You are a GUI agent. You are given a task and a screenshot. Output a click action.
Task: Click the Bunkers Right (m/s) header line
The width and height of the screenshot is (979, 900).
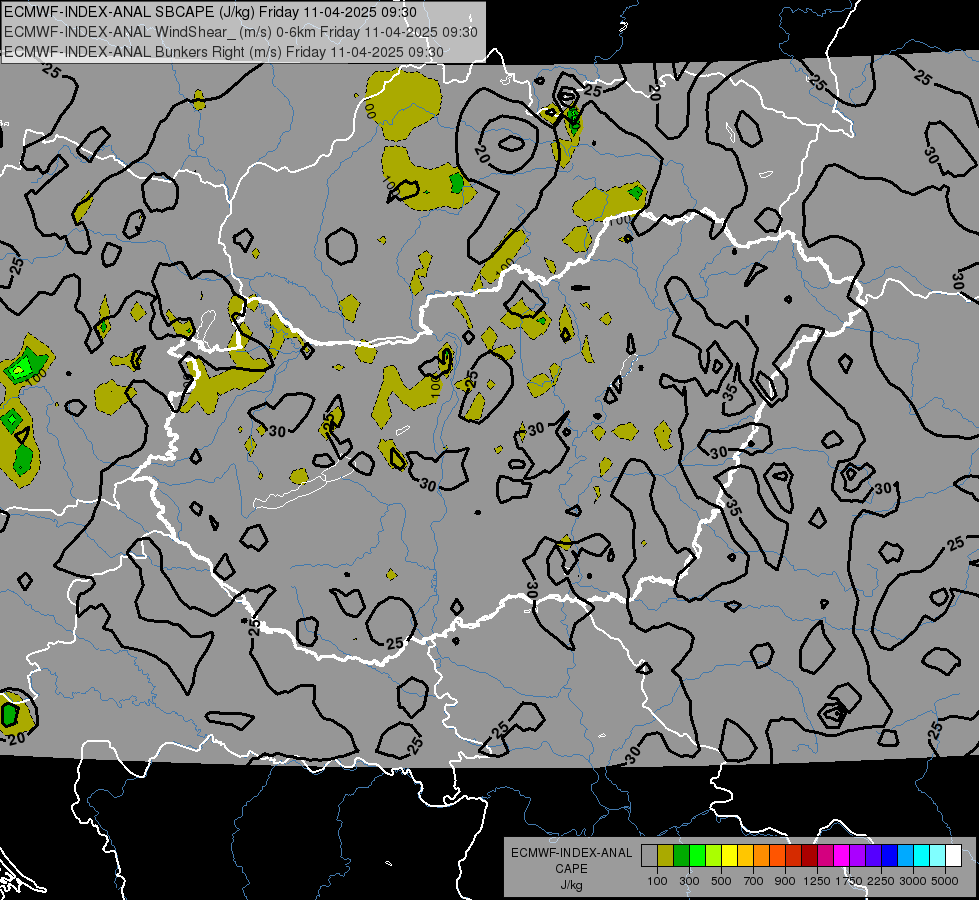point(224,52)
